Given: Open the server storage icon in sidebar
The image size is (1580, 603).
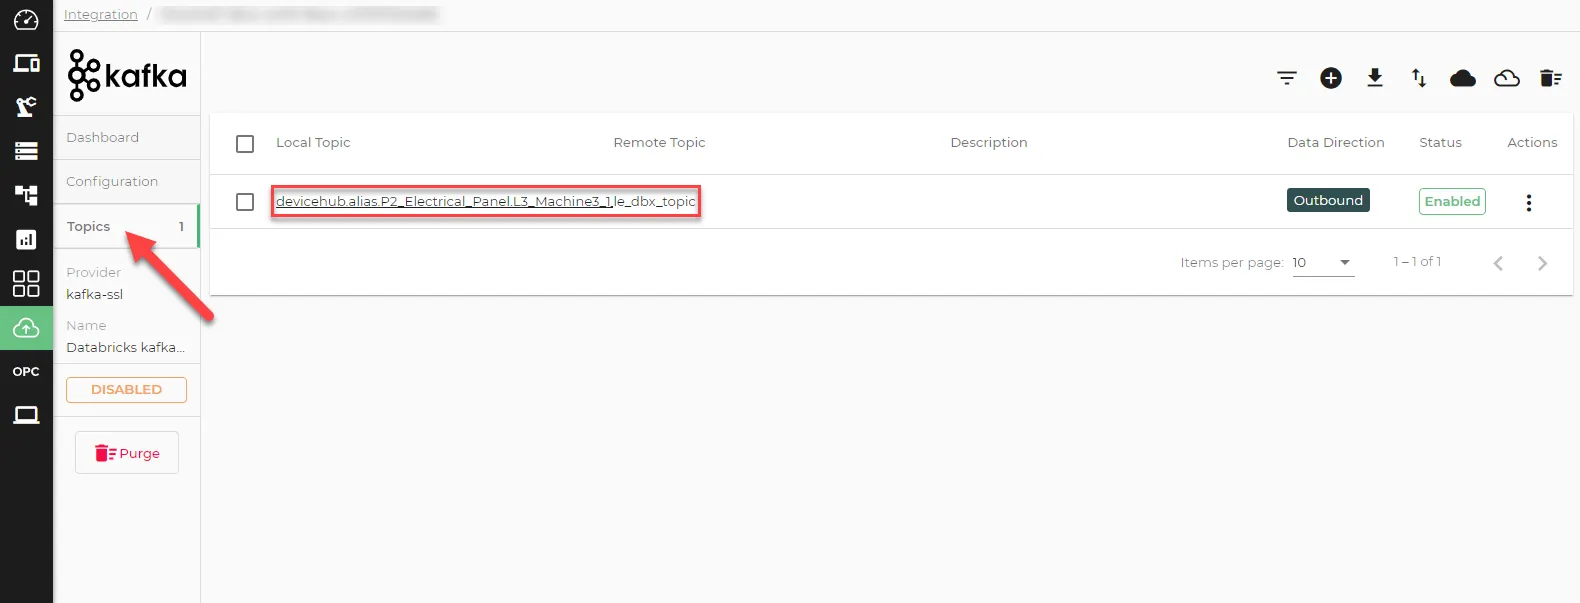Looking at the screenshot, I should 26,151.
